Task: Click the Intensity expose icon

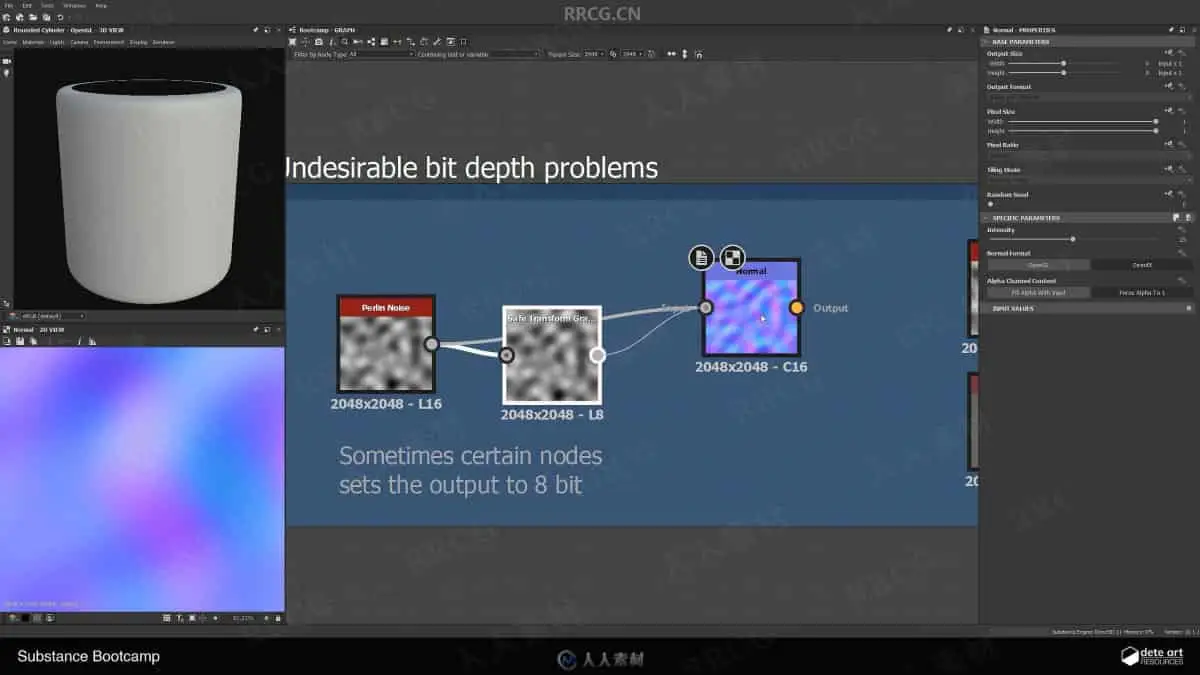Action: 1182,229
